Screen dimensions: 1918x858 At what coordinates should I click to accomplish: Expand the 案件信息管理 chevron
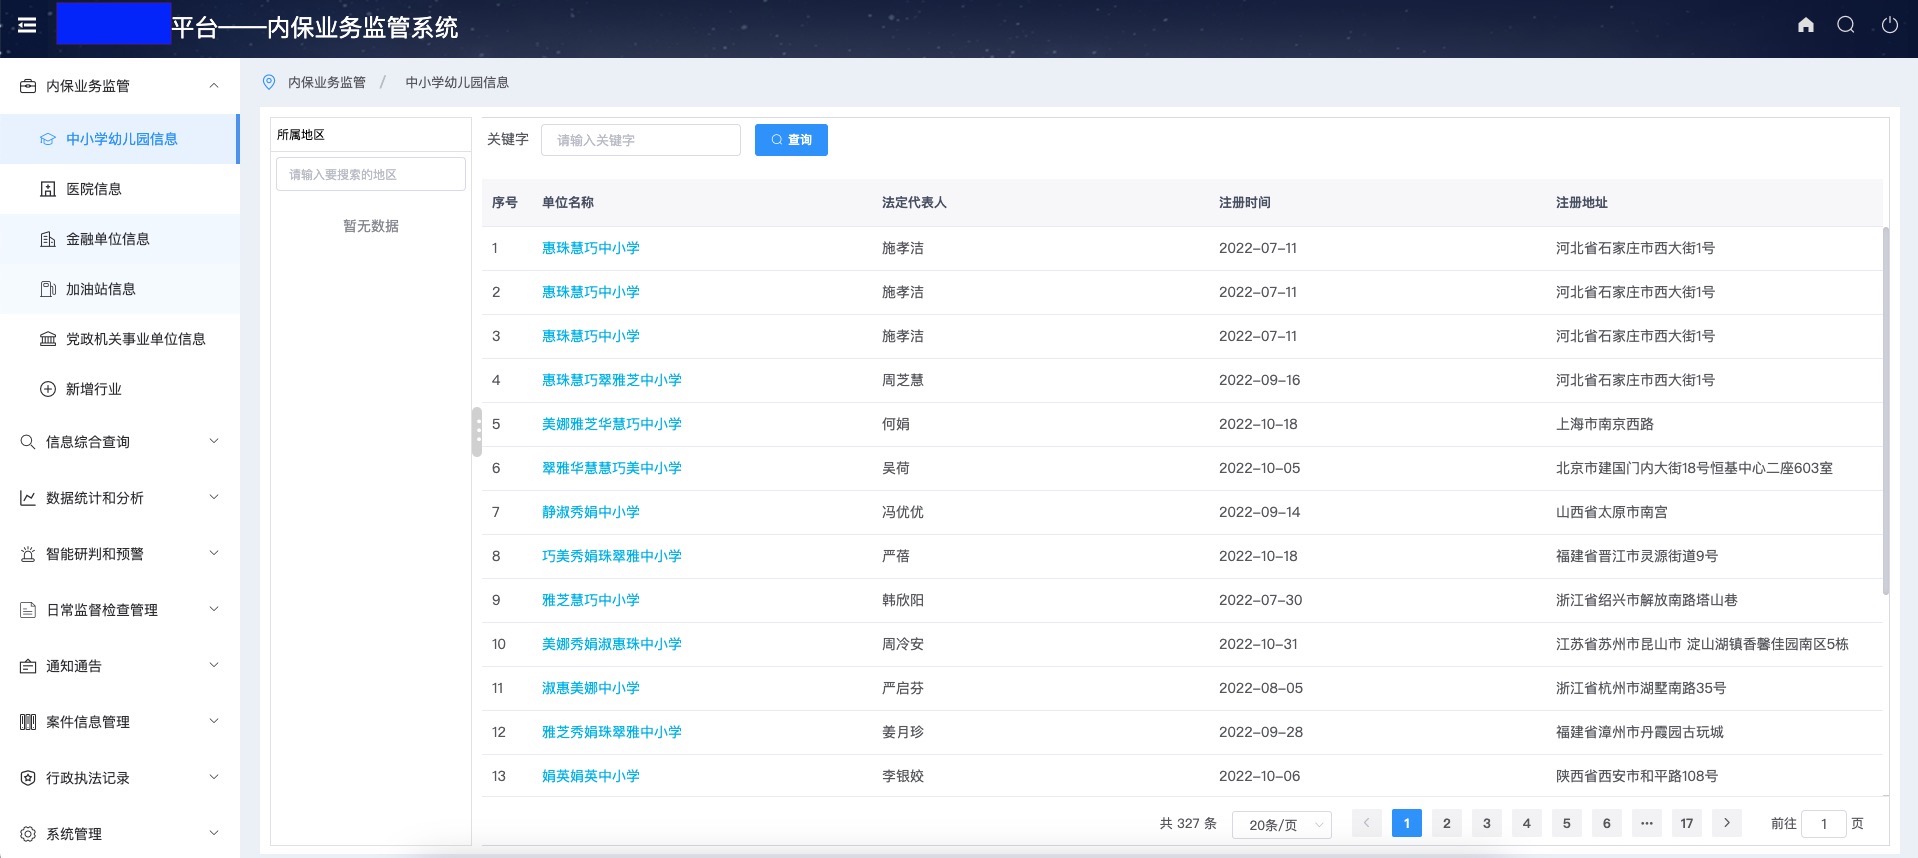pos(214,721)
